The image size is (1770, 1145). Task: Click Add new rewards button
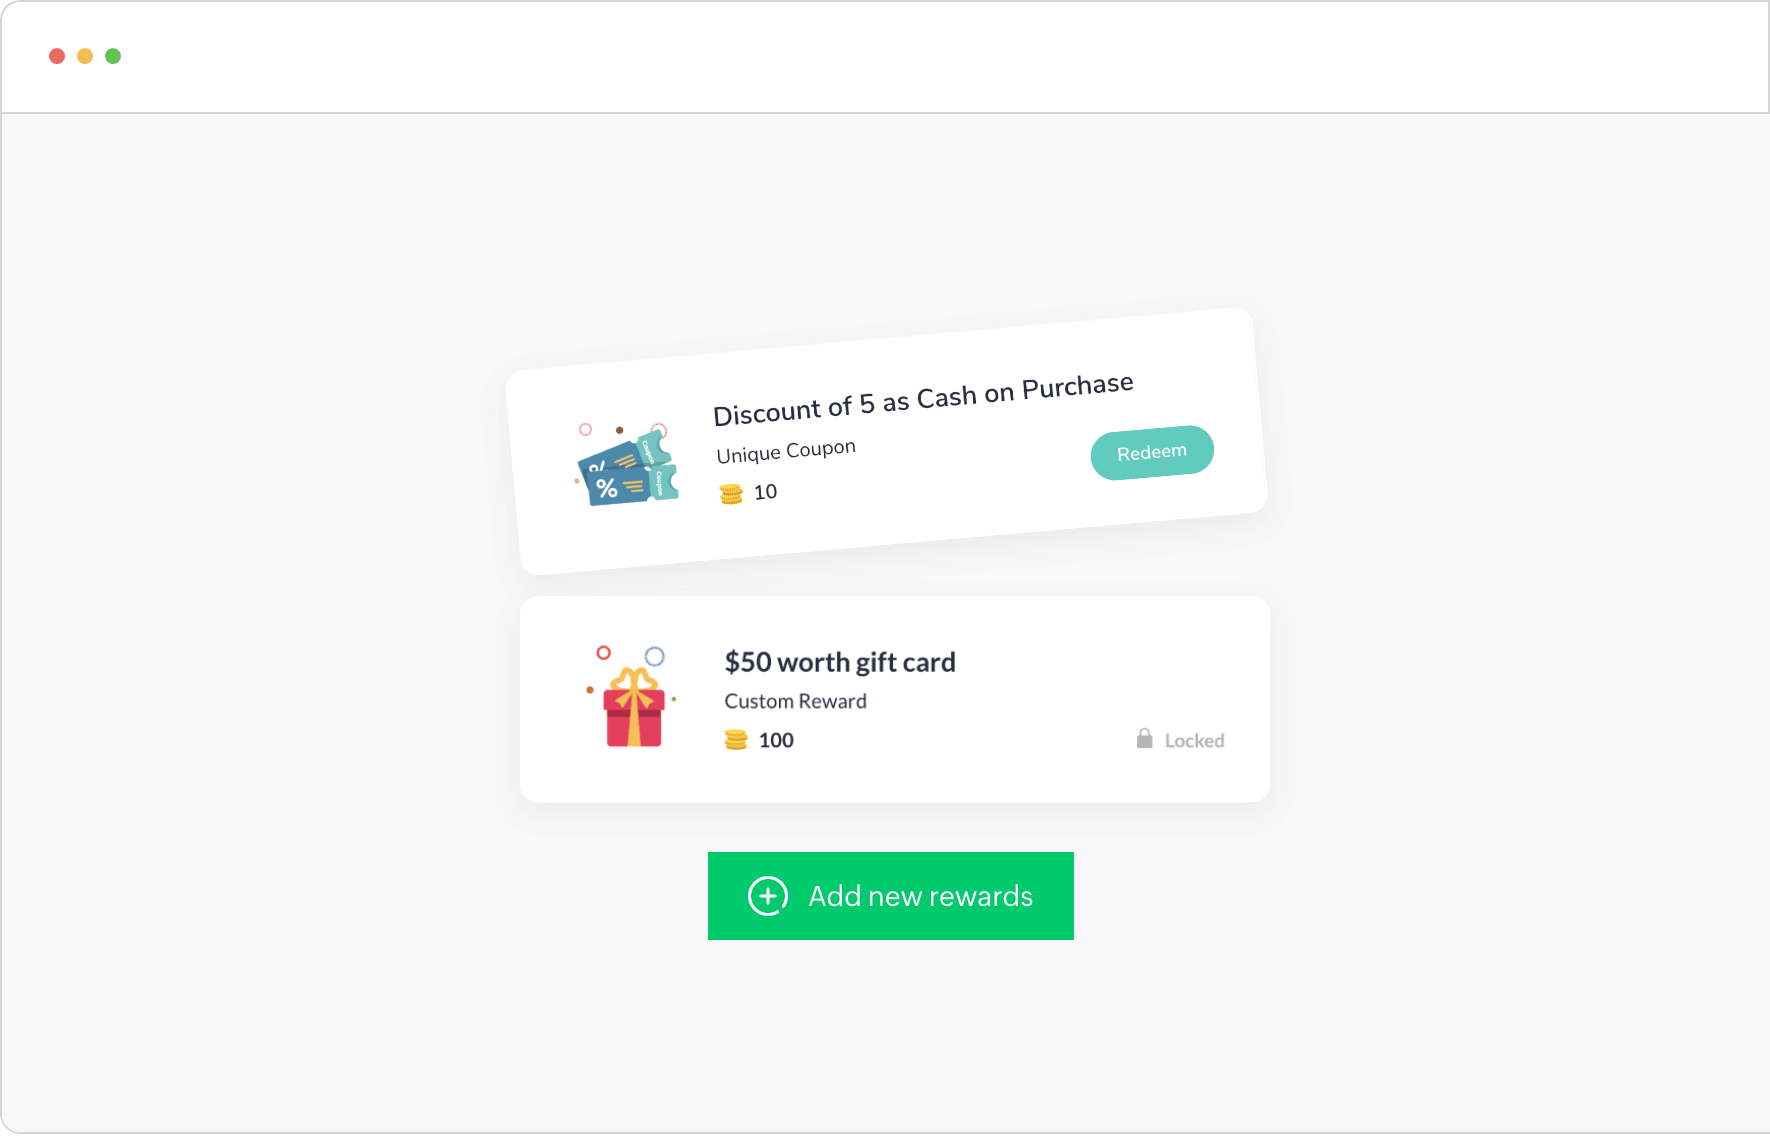(x=891, y=896)
